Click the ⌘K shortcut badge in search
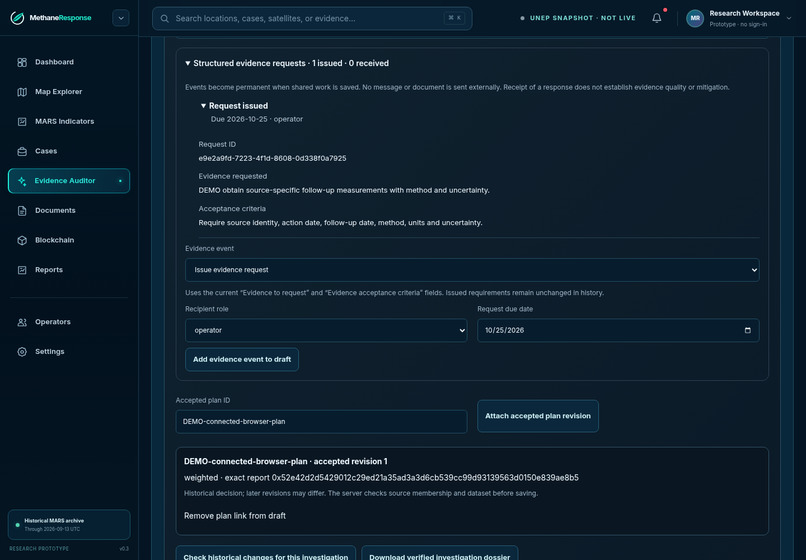Screen dimensions: 806x560 (454, 18)
